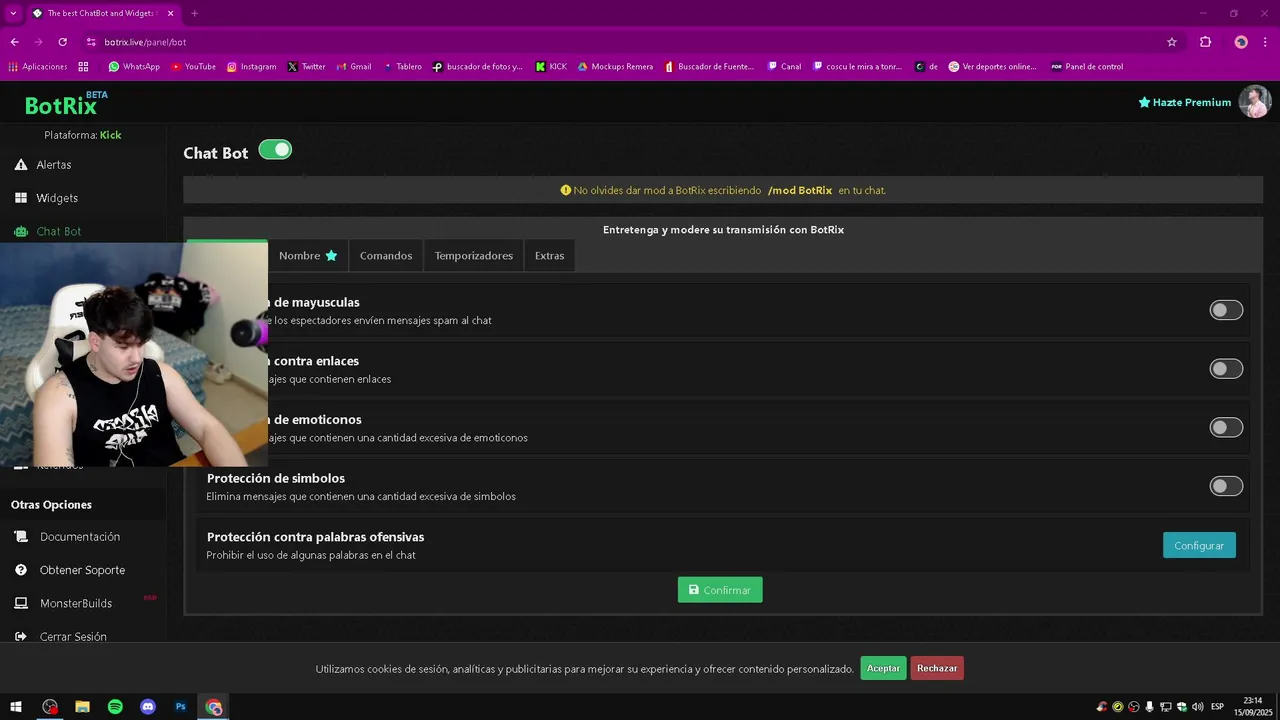
Task: Bookmark this page with the star icon
Action: (1172, 42)
